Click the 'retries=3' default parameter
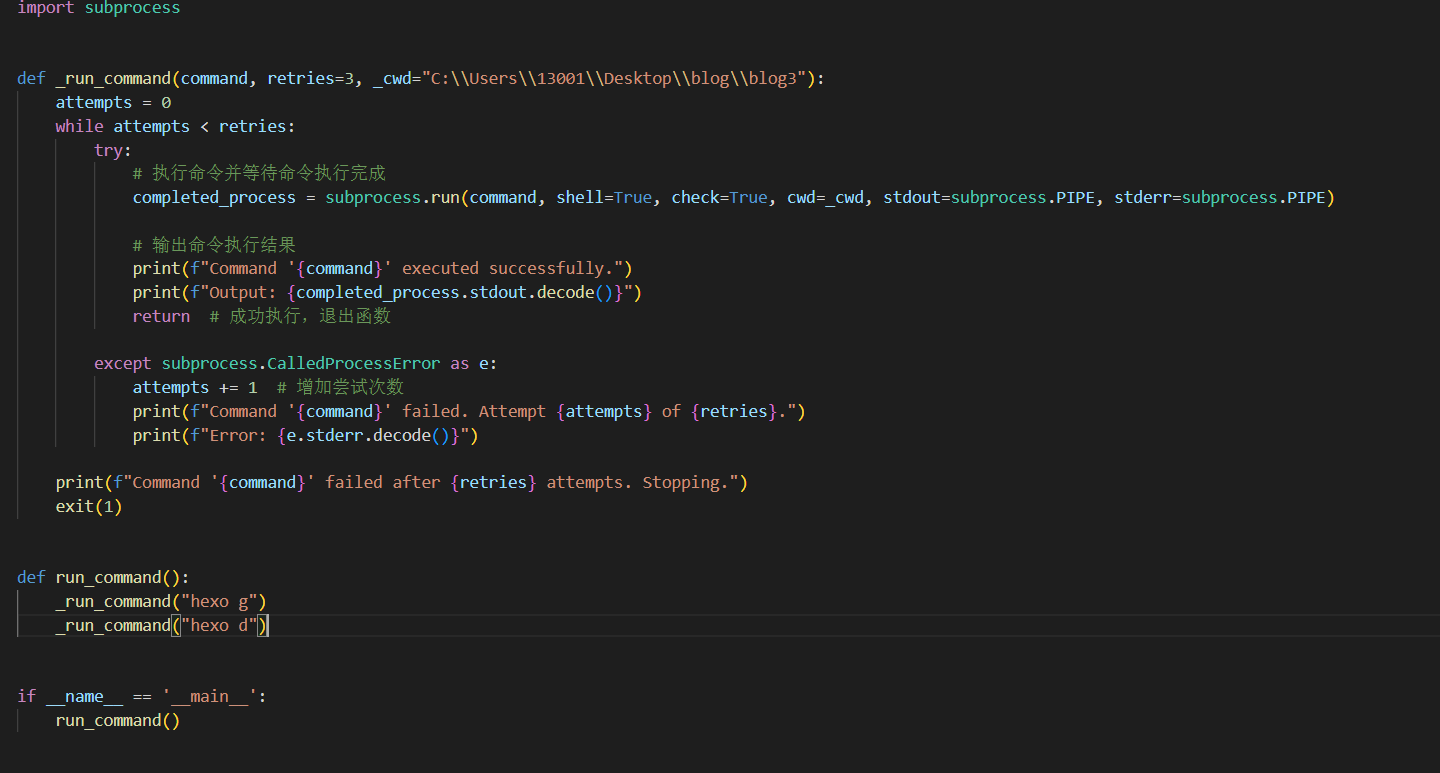1440x773 pixels. [x=309, y=78]
